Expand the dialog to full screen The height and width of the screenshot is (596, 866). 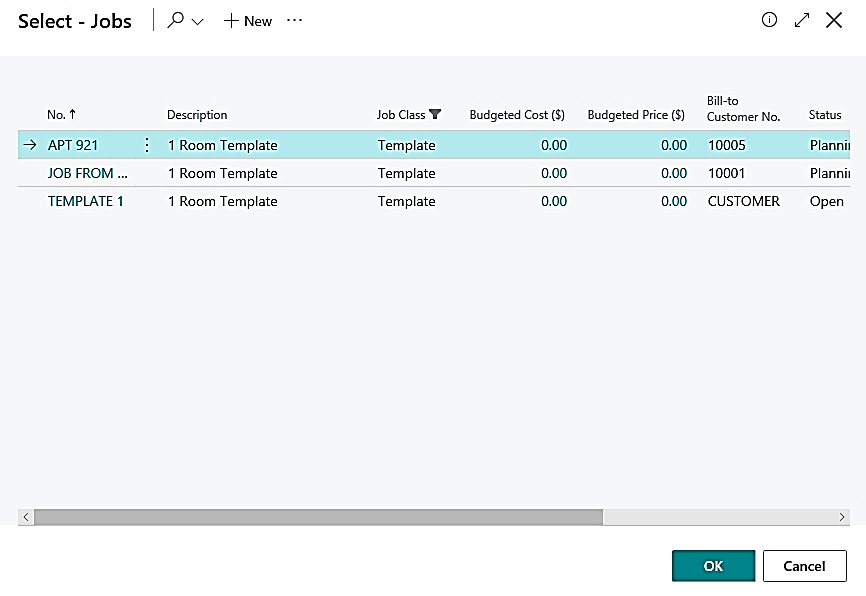pos(801,20)
